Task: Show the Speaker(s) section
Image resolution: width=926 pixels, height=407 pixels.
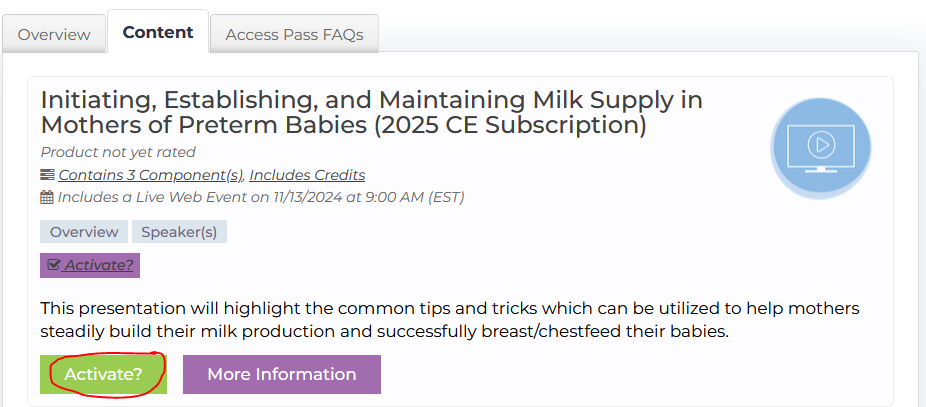Action: tap(179, 232)
